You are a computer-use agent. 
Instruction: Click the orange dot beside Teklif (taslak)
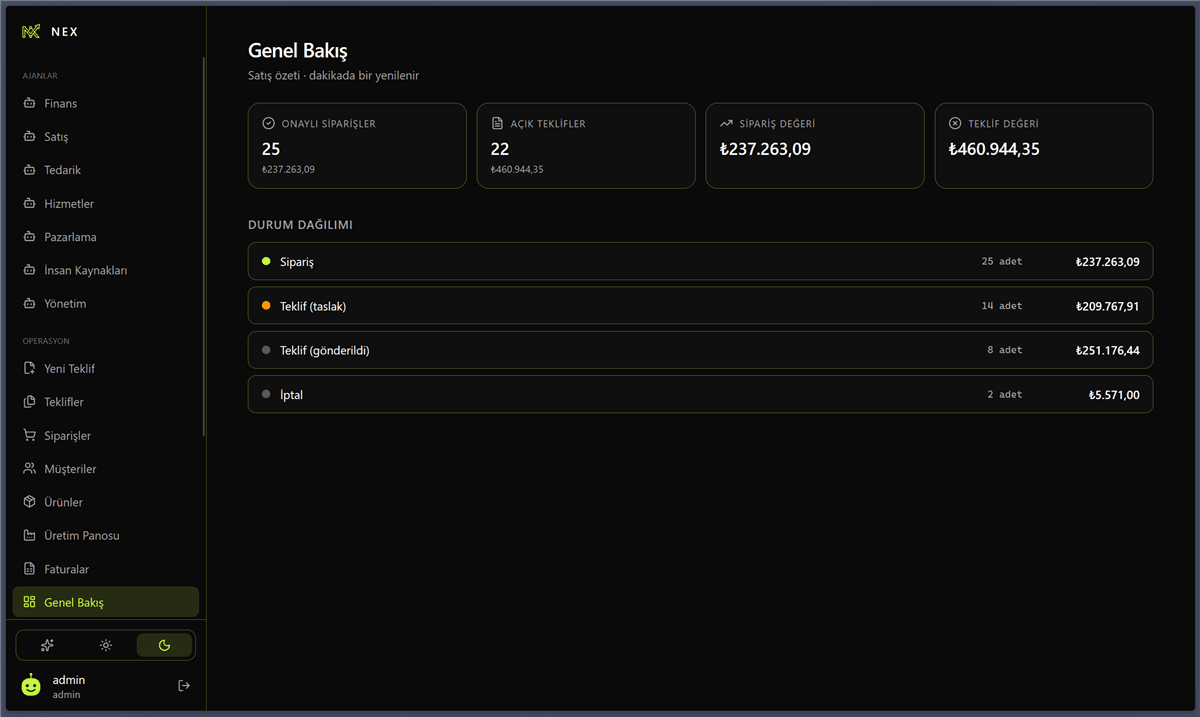pyautogui.click(x=266, y=306)
